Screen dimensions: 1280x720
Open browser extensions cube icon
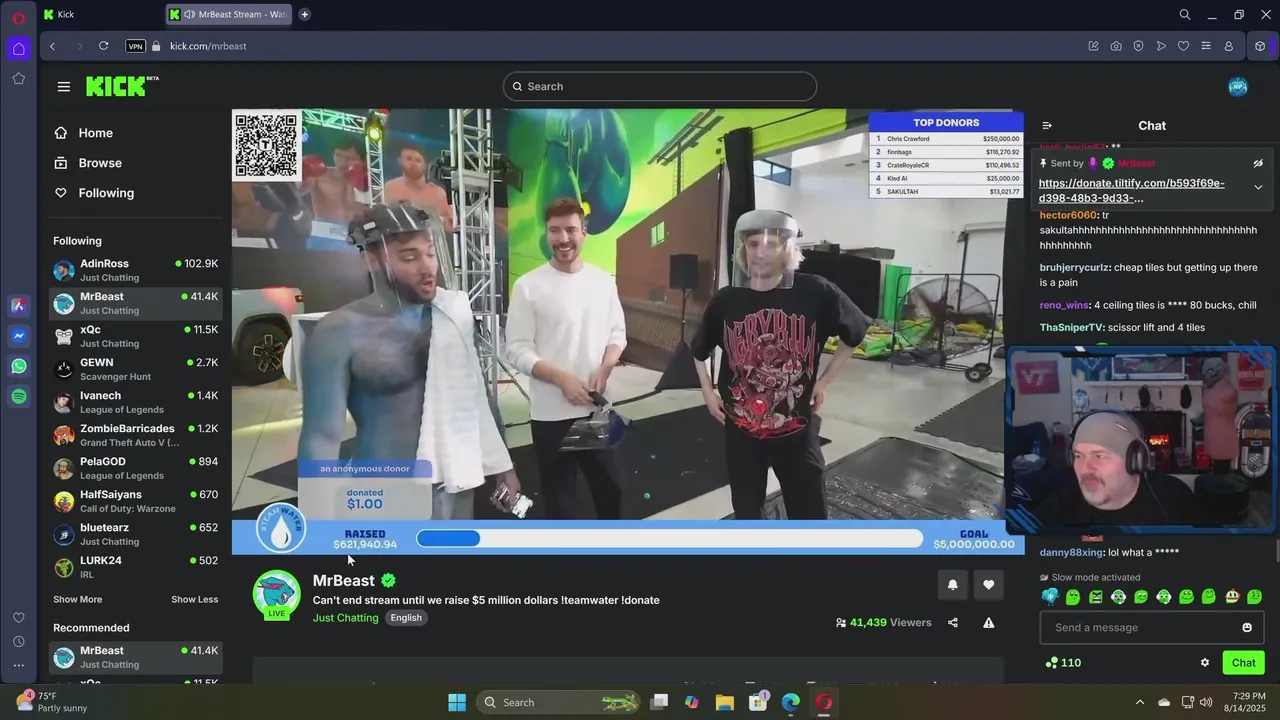pos(1260,46)
